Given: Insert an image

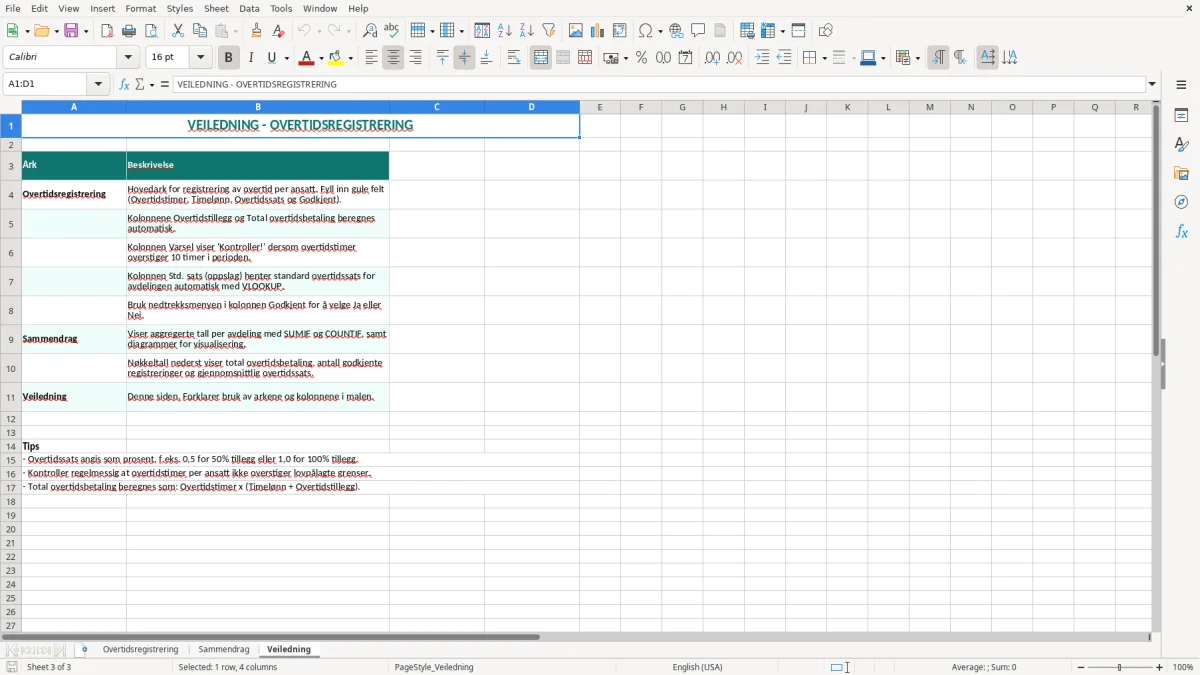Looking at the screenshot, I should [x=576, y=31].
